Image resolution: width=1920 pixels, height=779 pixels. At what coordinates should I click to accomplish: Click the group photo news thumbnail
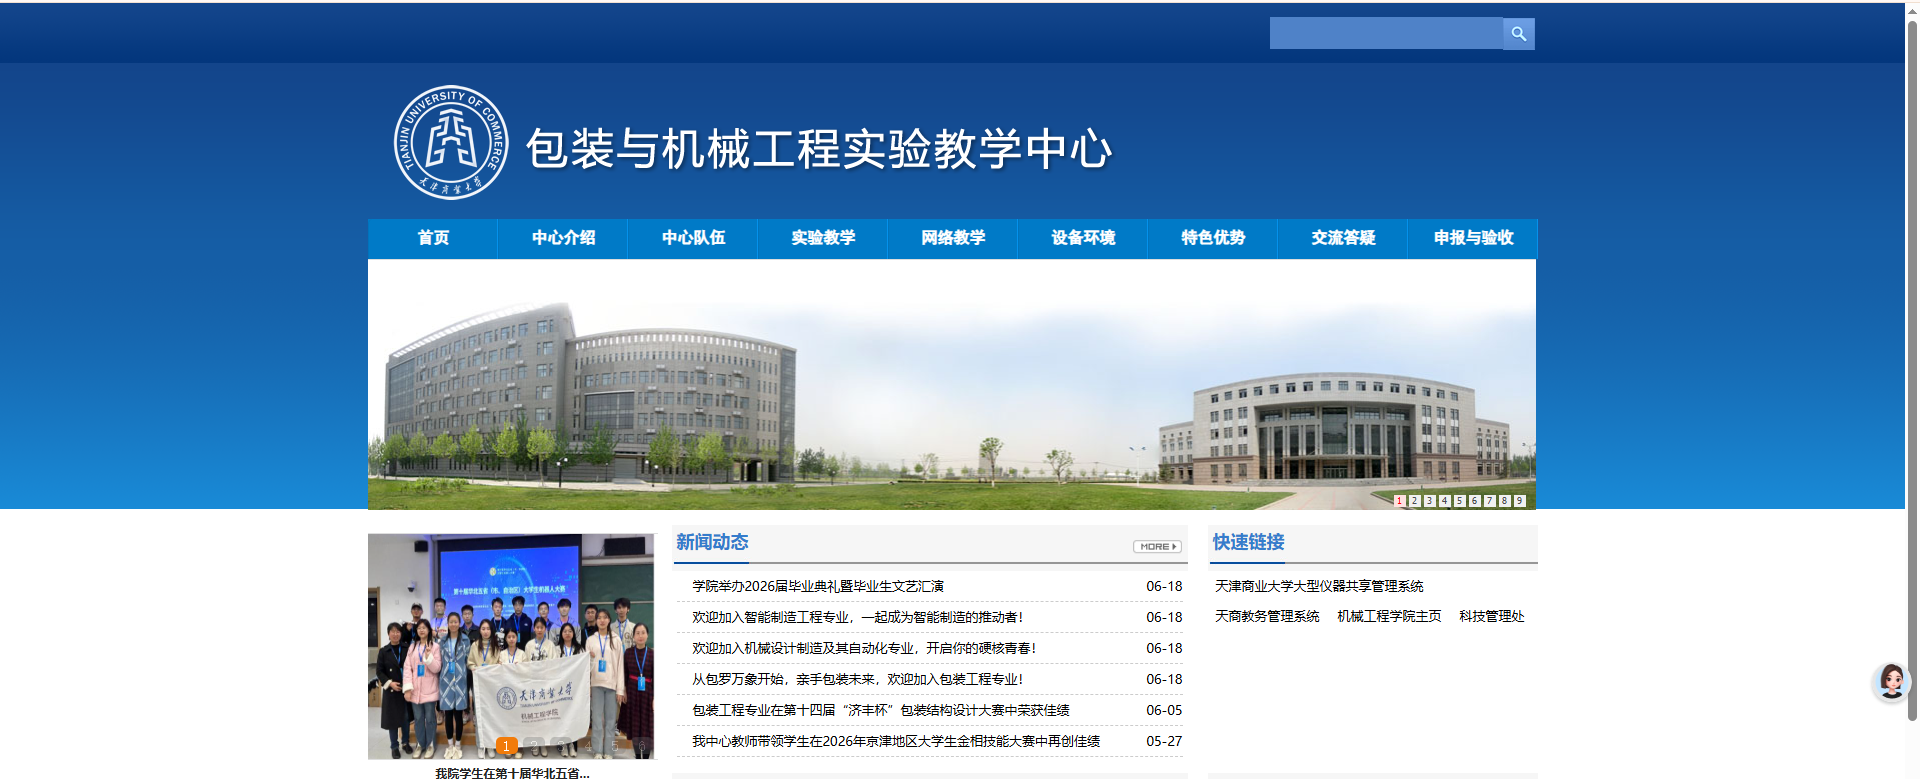click(511, 646)
